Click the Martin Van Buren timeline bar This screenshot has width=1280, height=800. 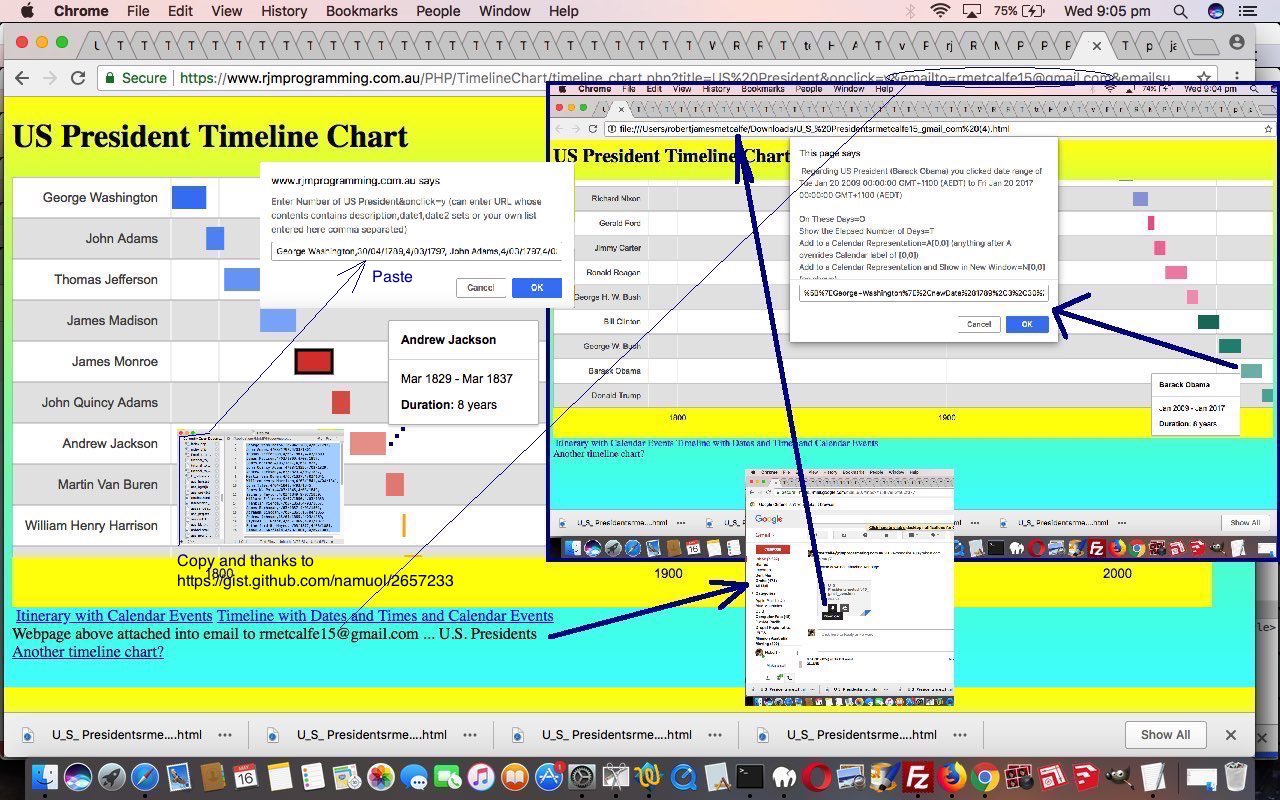pos(394,484)
